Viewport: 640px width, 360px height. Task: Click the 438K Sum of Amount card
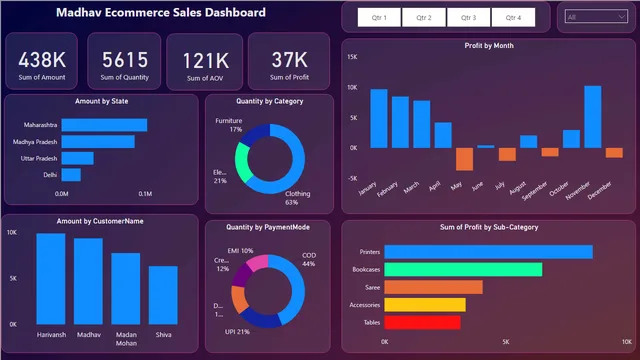tap(42, 61)
